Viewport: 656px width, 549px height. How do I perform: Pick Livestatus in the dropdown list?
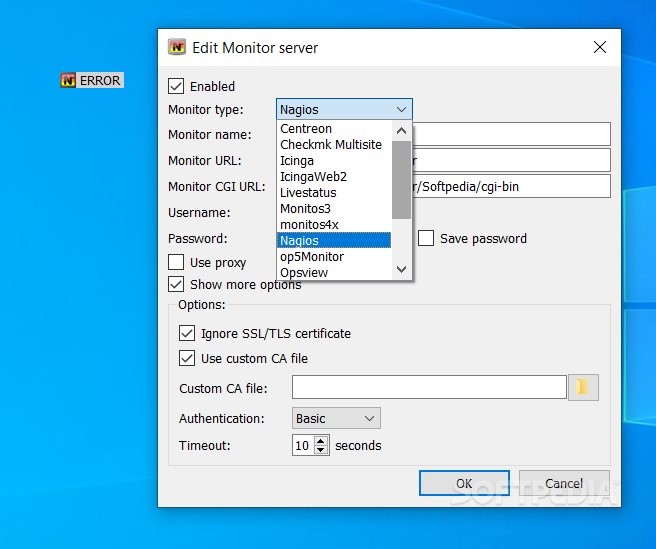(334, 192)
